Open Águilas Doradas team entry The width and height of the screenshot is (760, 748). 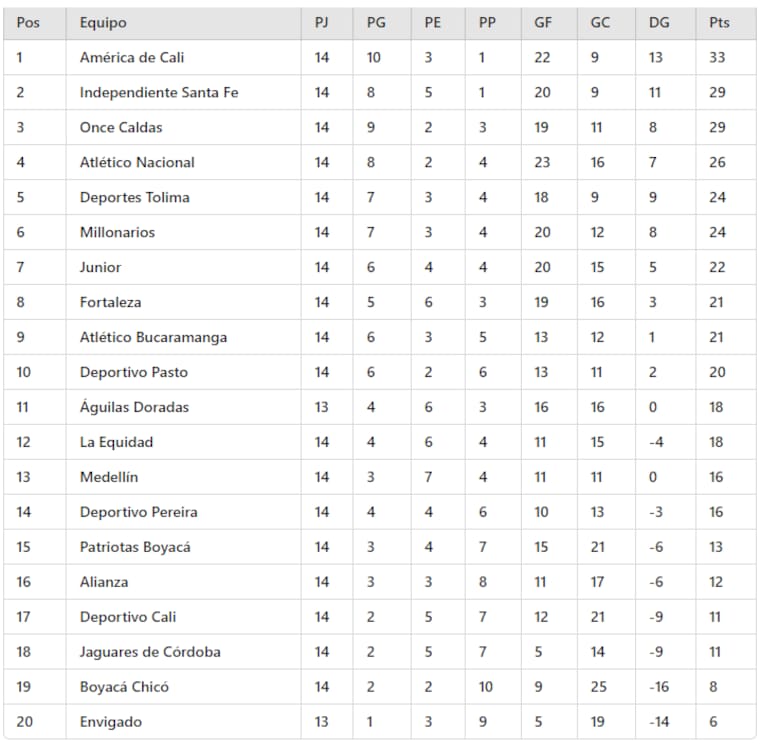134,408
